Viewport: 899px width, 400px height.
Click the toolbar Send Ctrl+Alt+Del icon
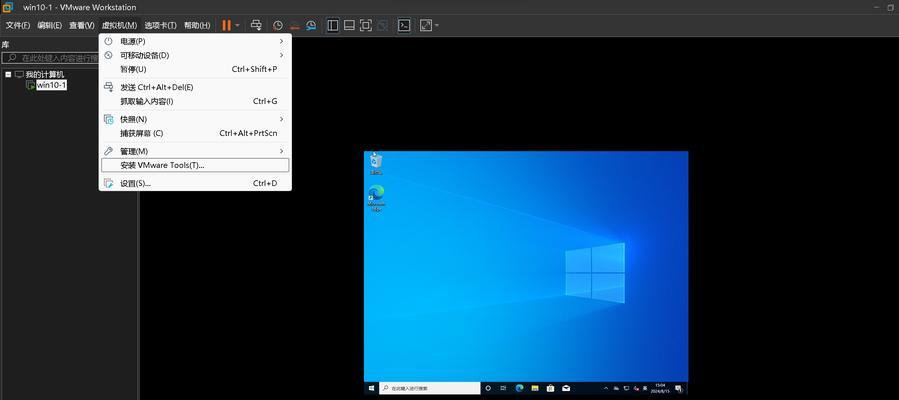tap(256, 25)
